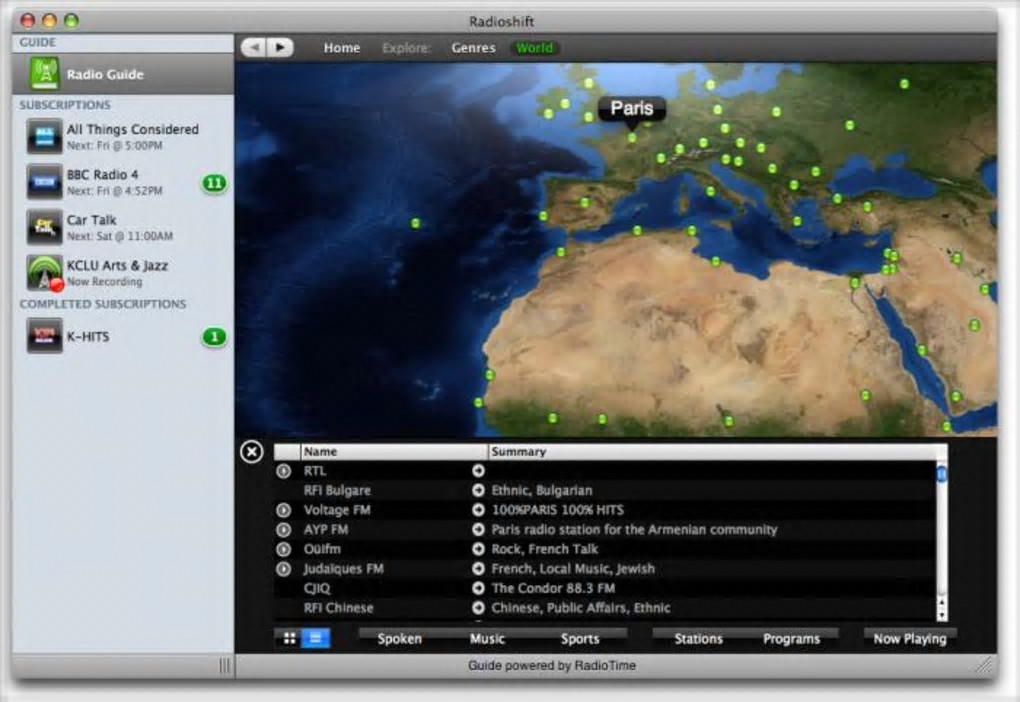Click the plus icon for Voltage FM
Viewport: 1020px width, 702px height.
[478, 509]
